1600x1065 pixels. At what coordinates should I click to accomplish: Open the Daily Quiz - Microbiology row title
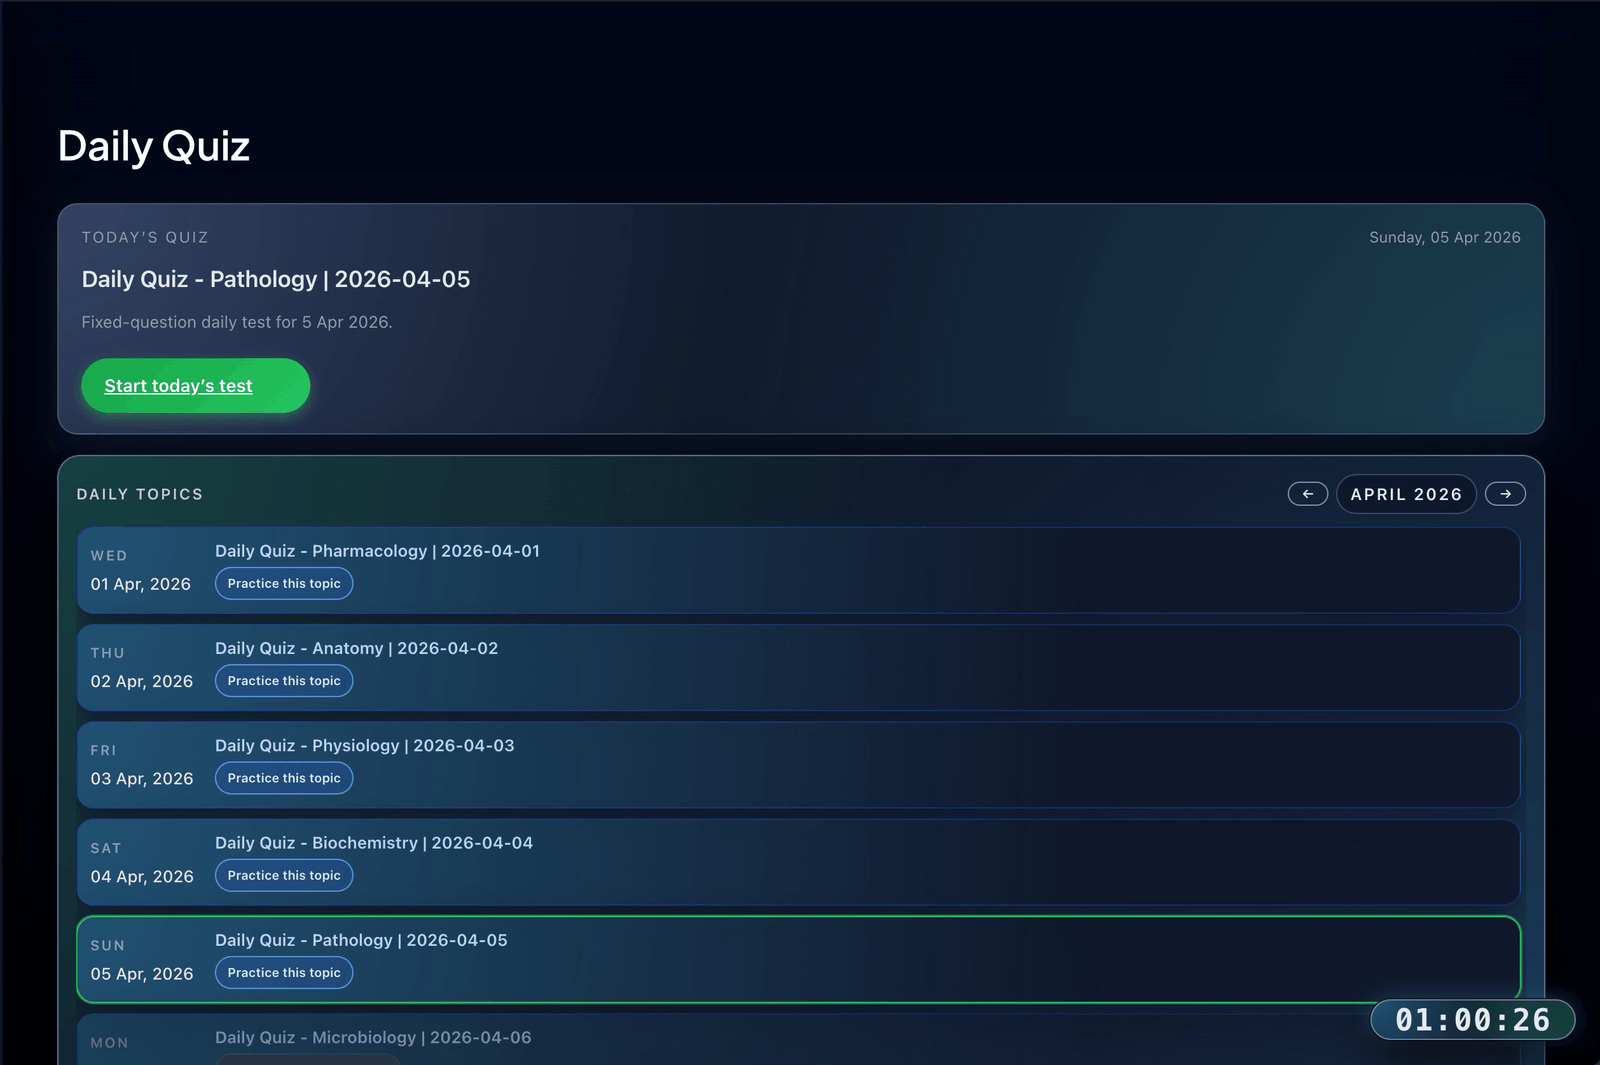pyautogui.click(x=372, y=1038)
